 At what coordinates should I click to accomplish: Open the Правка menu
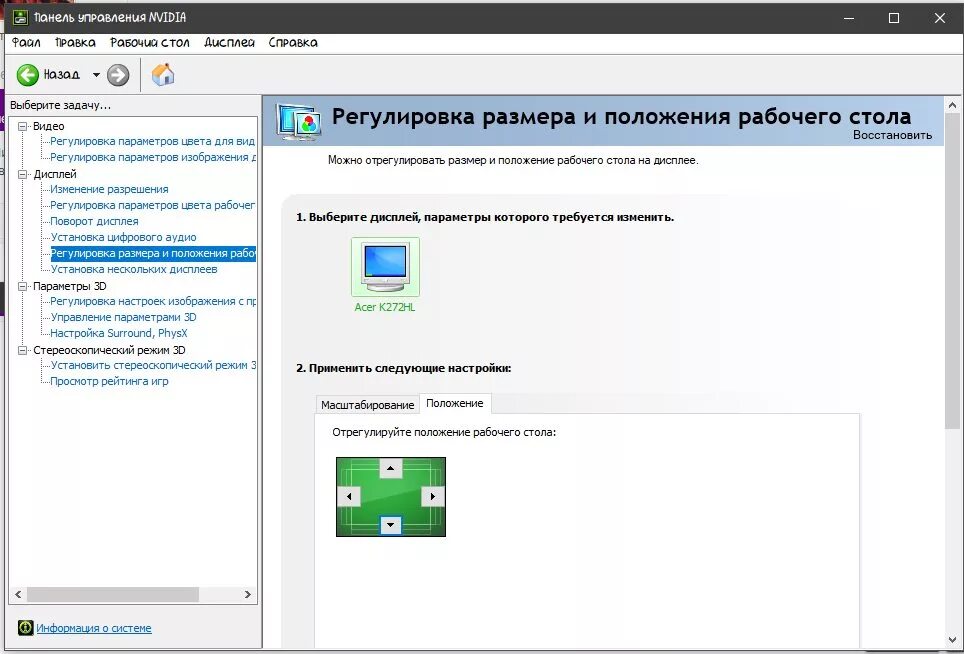click(75, 42)
